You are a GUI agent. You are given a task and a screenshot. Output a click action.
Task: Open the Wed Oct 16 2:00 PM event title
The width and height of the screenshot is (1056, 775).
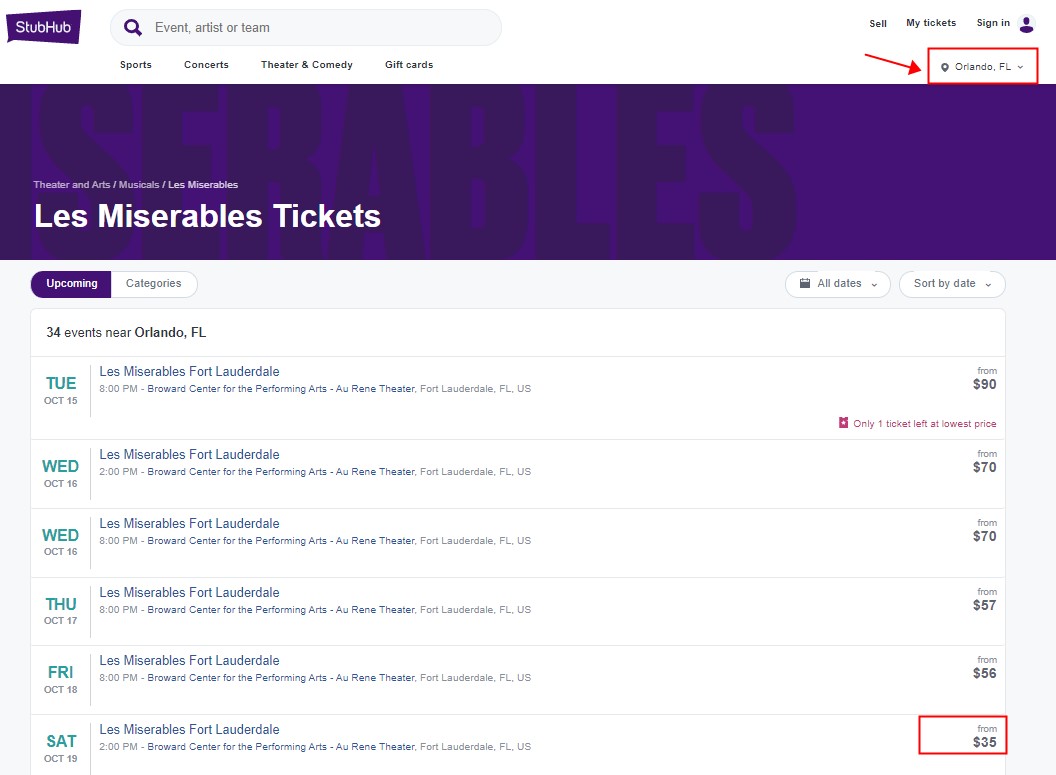[189, 454]
